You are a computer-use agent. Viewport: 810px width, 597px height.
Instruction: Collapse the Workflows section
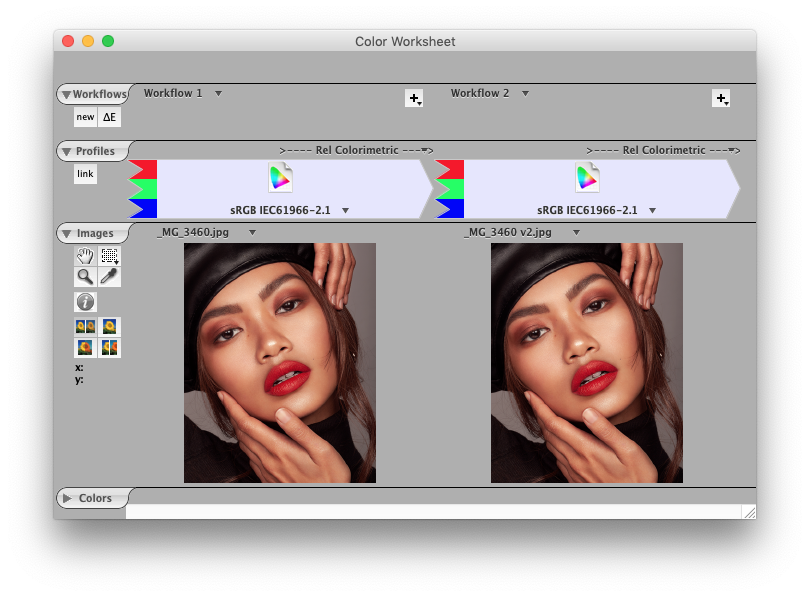(x=66, y=95)
